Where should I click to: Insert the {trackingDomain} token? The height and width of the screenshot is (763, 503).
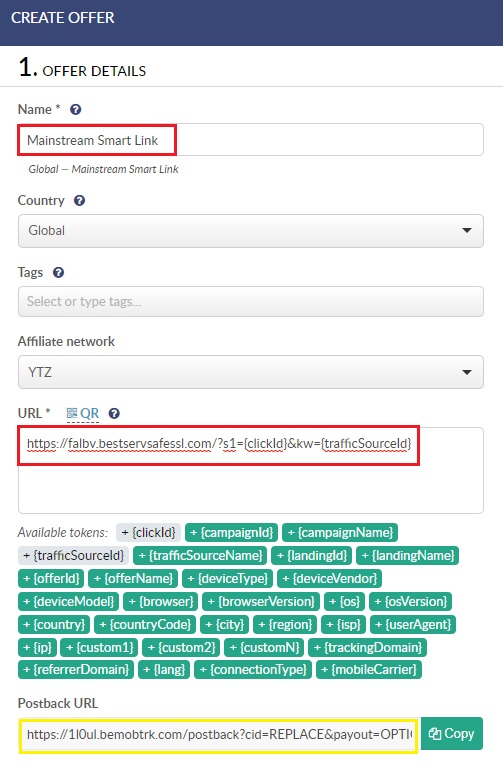(368, 647)
